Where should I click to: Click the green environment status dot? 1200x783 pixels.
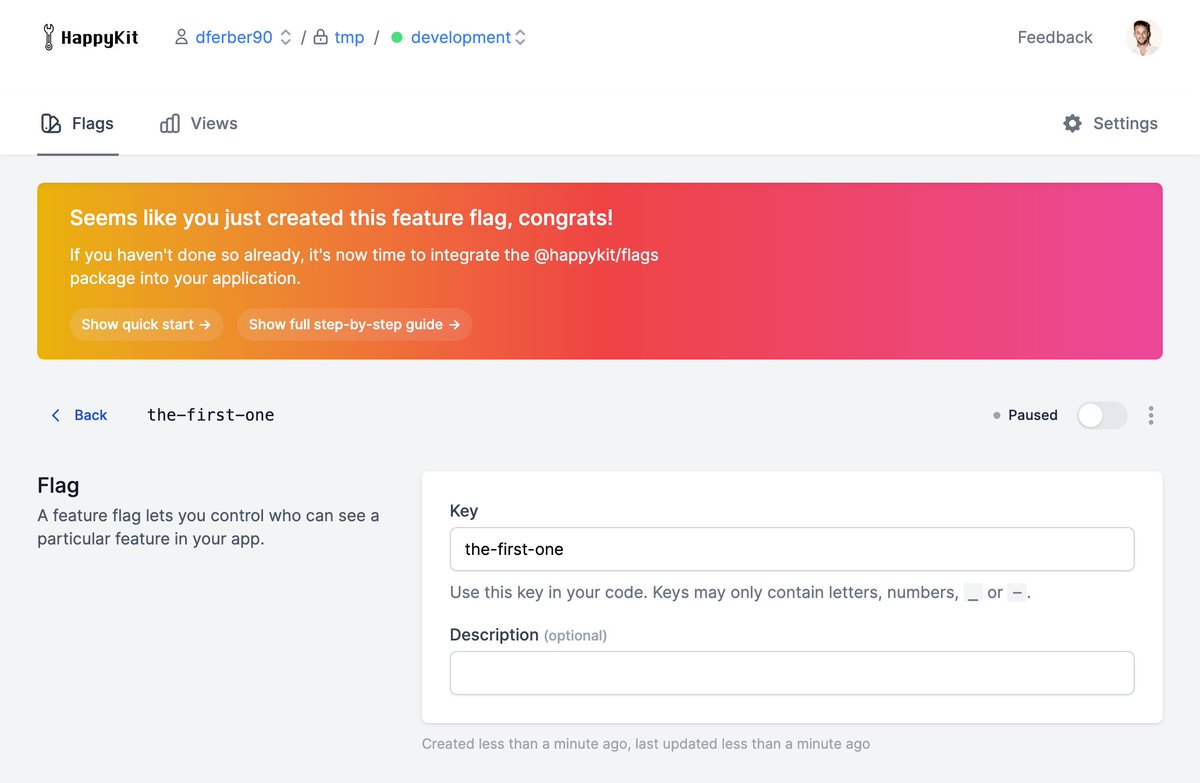[397, 38]
